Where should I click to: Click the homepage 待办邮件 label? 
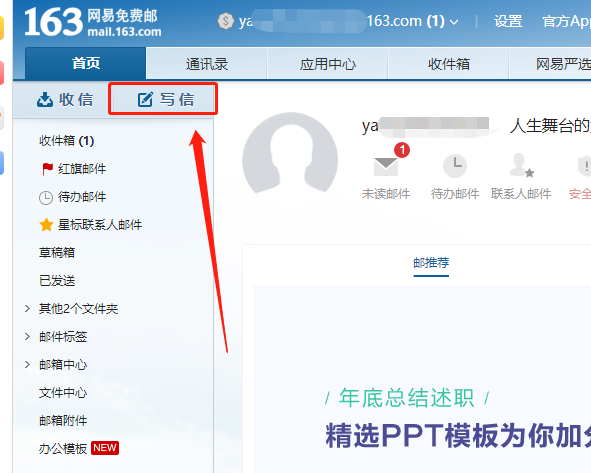tap(455, 194)
